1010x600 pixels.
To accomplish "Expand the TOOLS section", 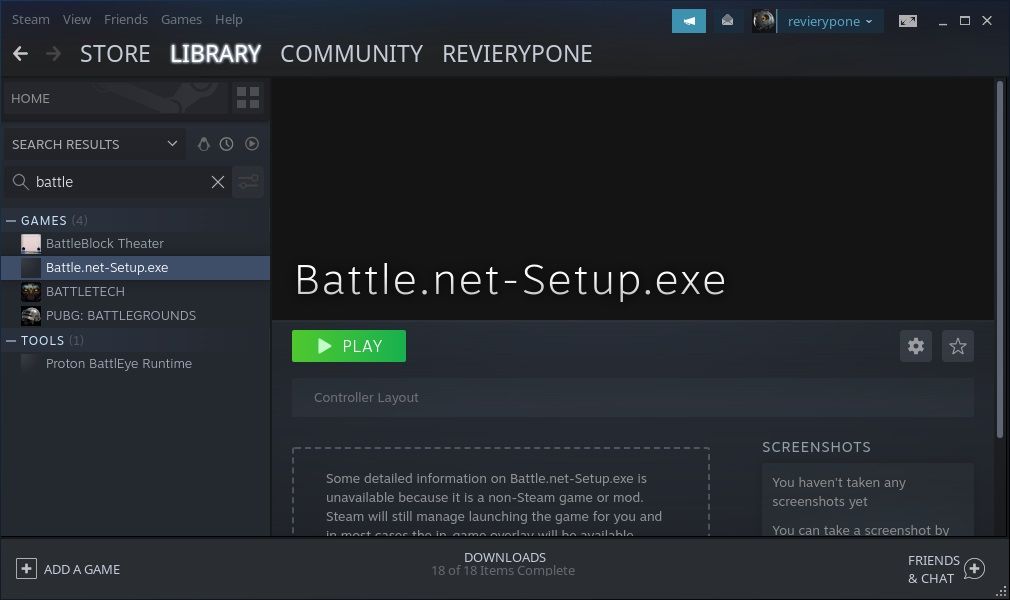I will (x=10, y=340).
